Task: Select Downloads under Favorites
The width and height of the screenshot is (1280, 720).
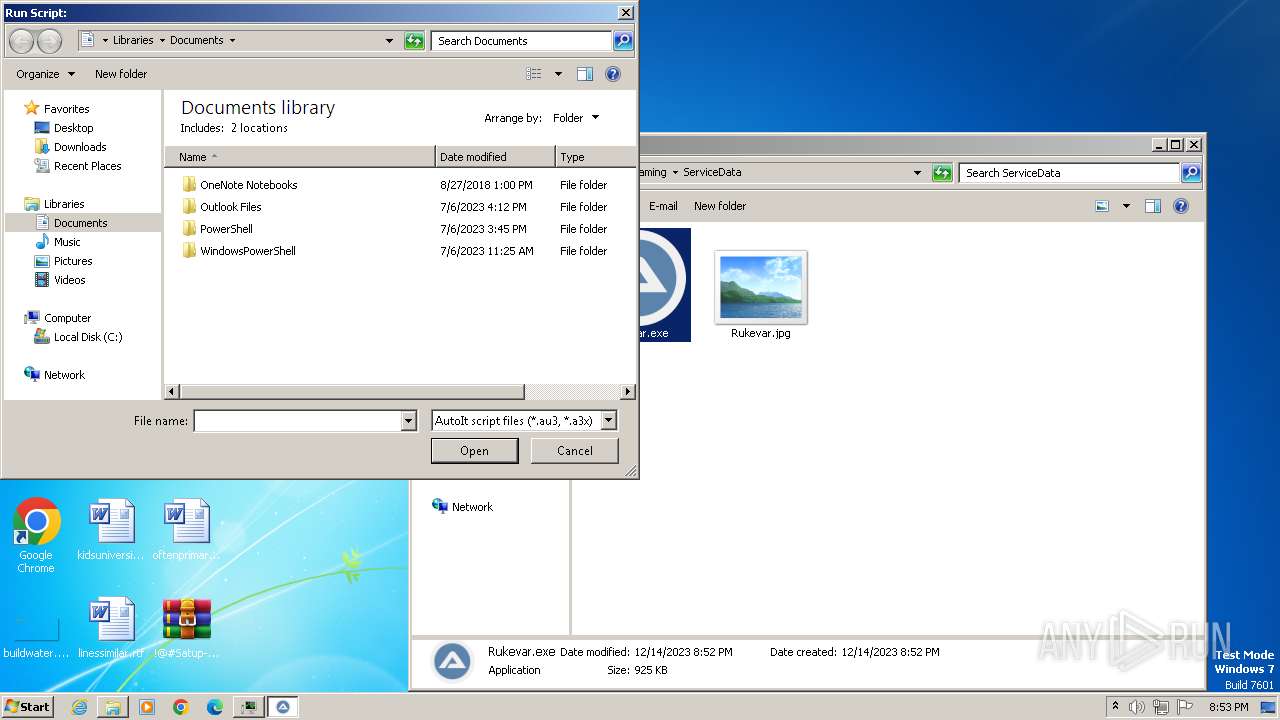Action: (x=80, y=147)
